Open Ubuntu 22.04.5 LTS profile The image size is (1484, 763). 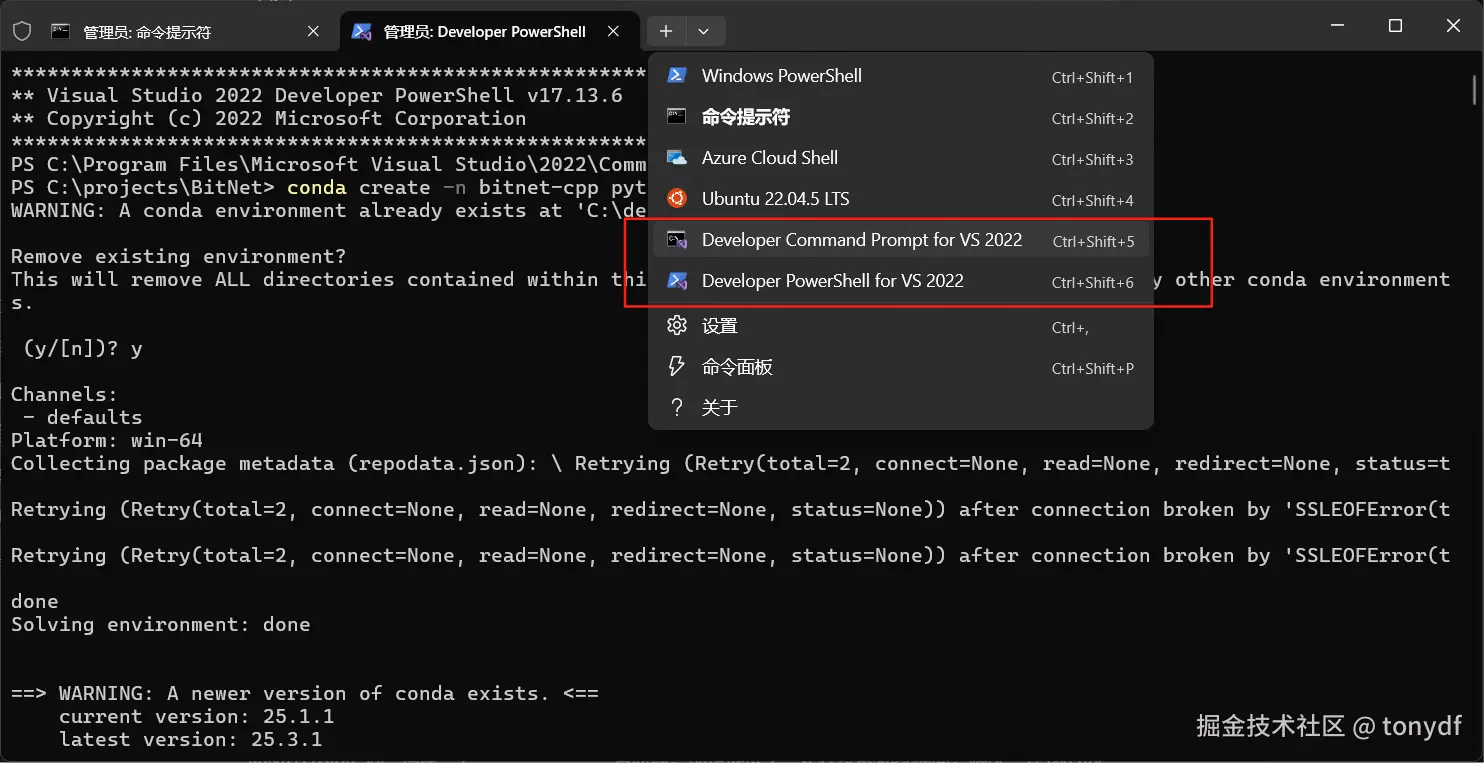point(900,199)
